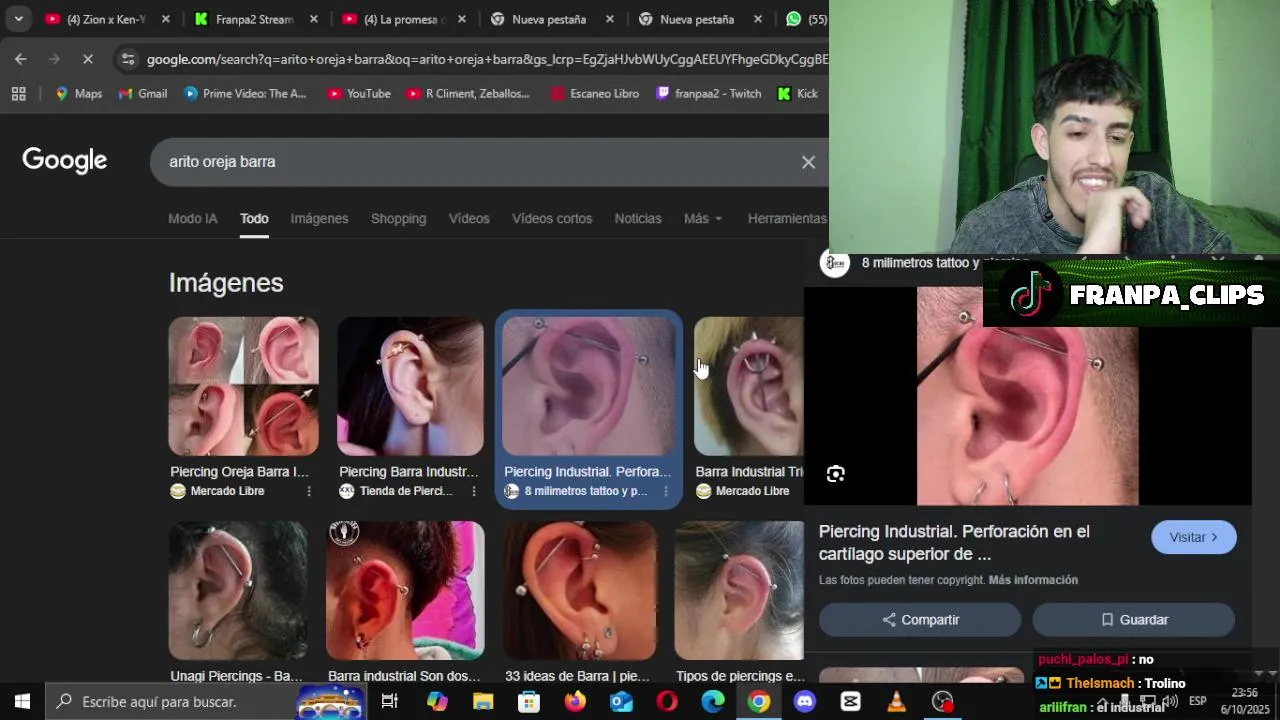Open File Explorer from the taskbar
The image size is (1280, 720).
coord(483,702)
